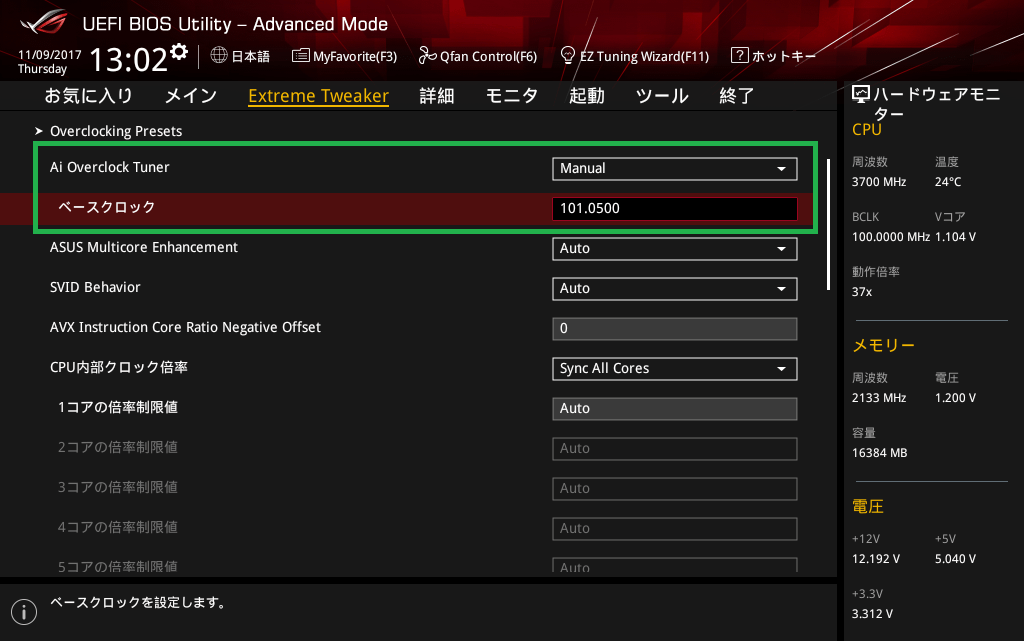Screen dimensions: 1024x641
Task: Click the 13:02 clock display
Action: point(129,59)
